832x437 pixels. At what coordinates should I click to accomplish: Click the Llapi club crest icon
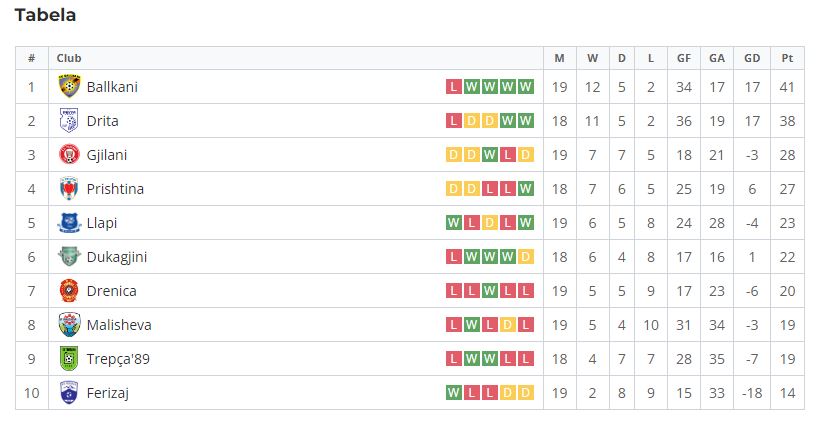pos(70,222)
